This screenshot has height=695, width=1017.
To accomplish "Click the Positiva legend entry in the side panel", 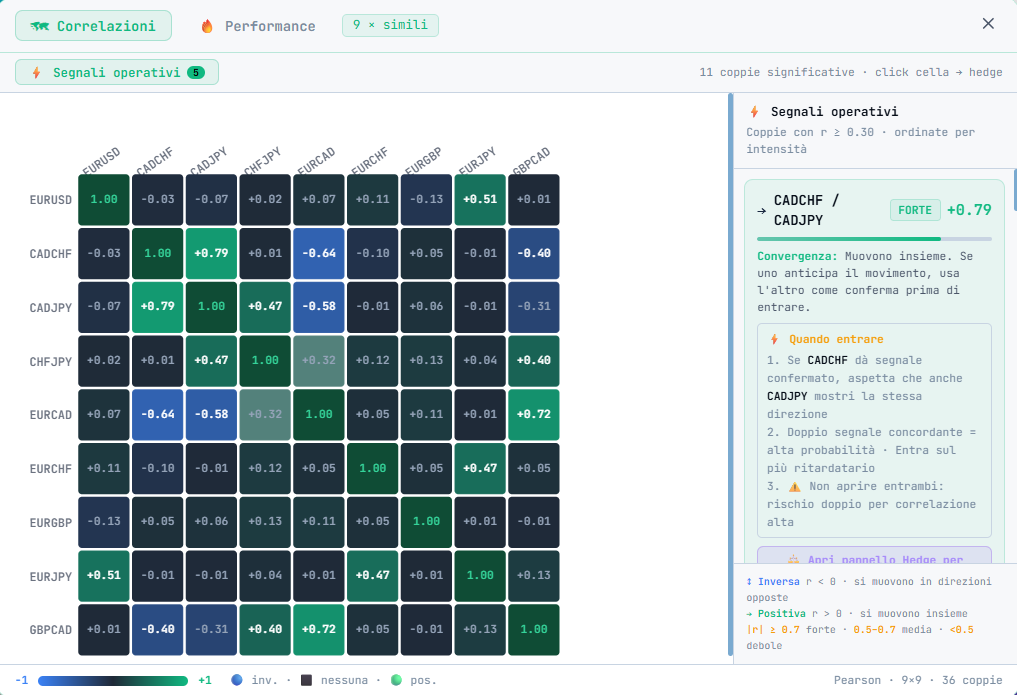I will (856, 613).
